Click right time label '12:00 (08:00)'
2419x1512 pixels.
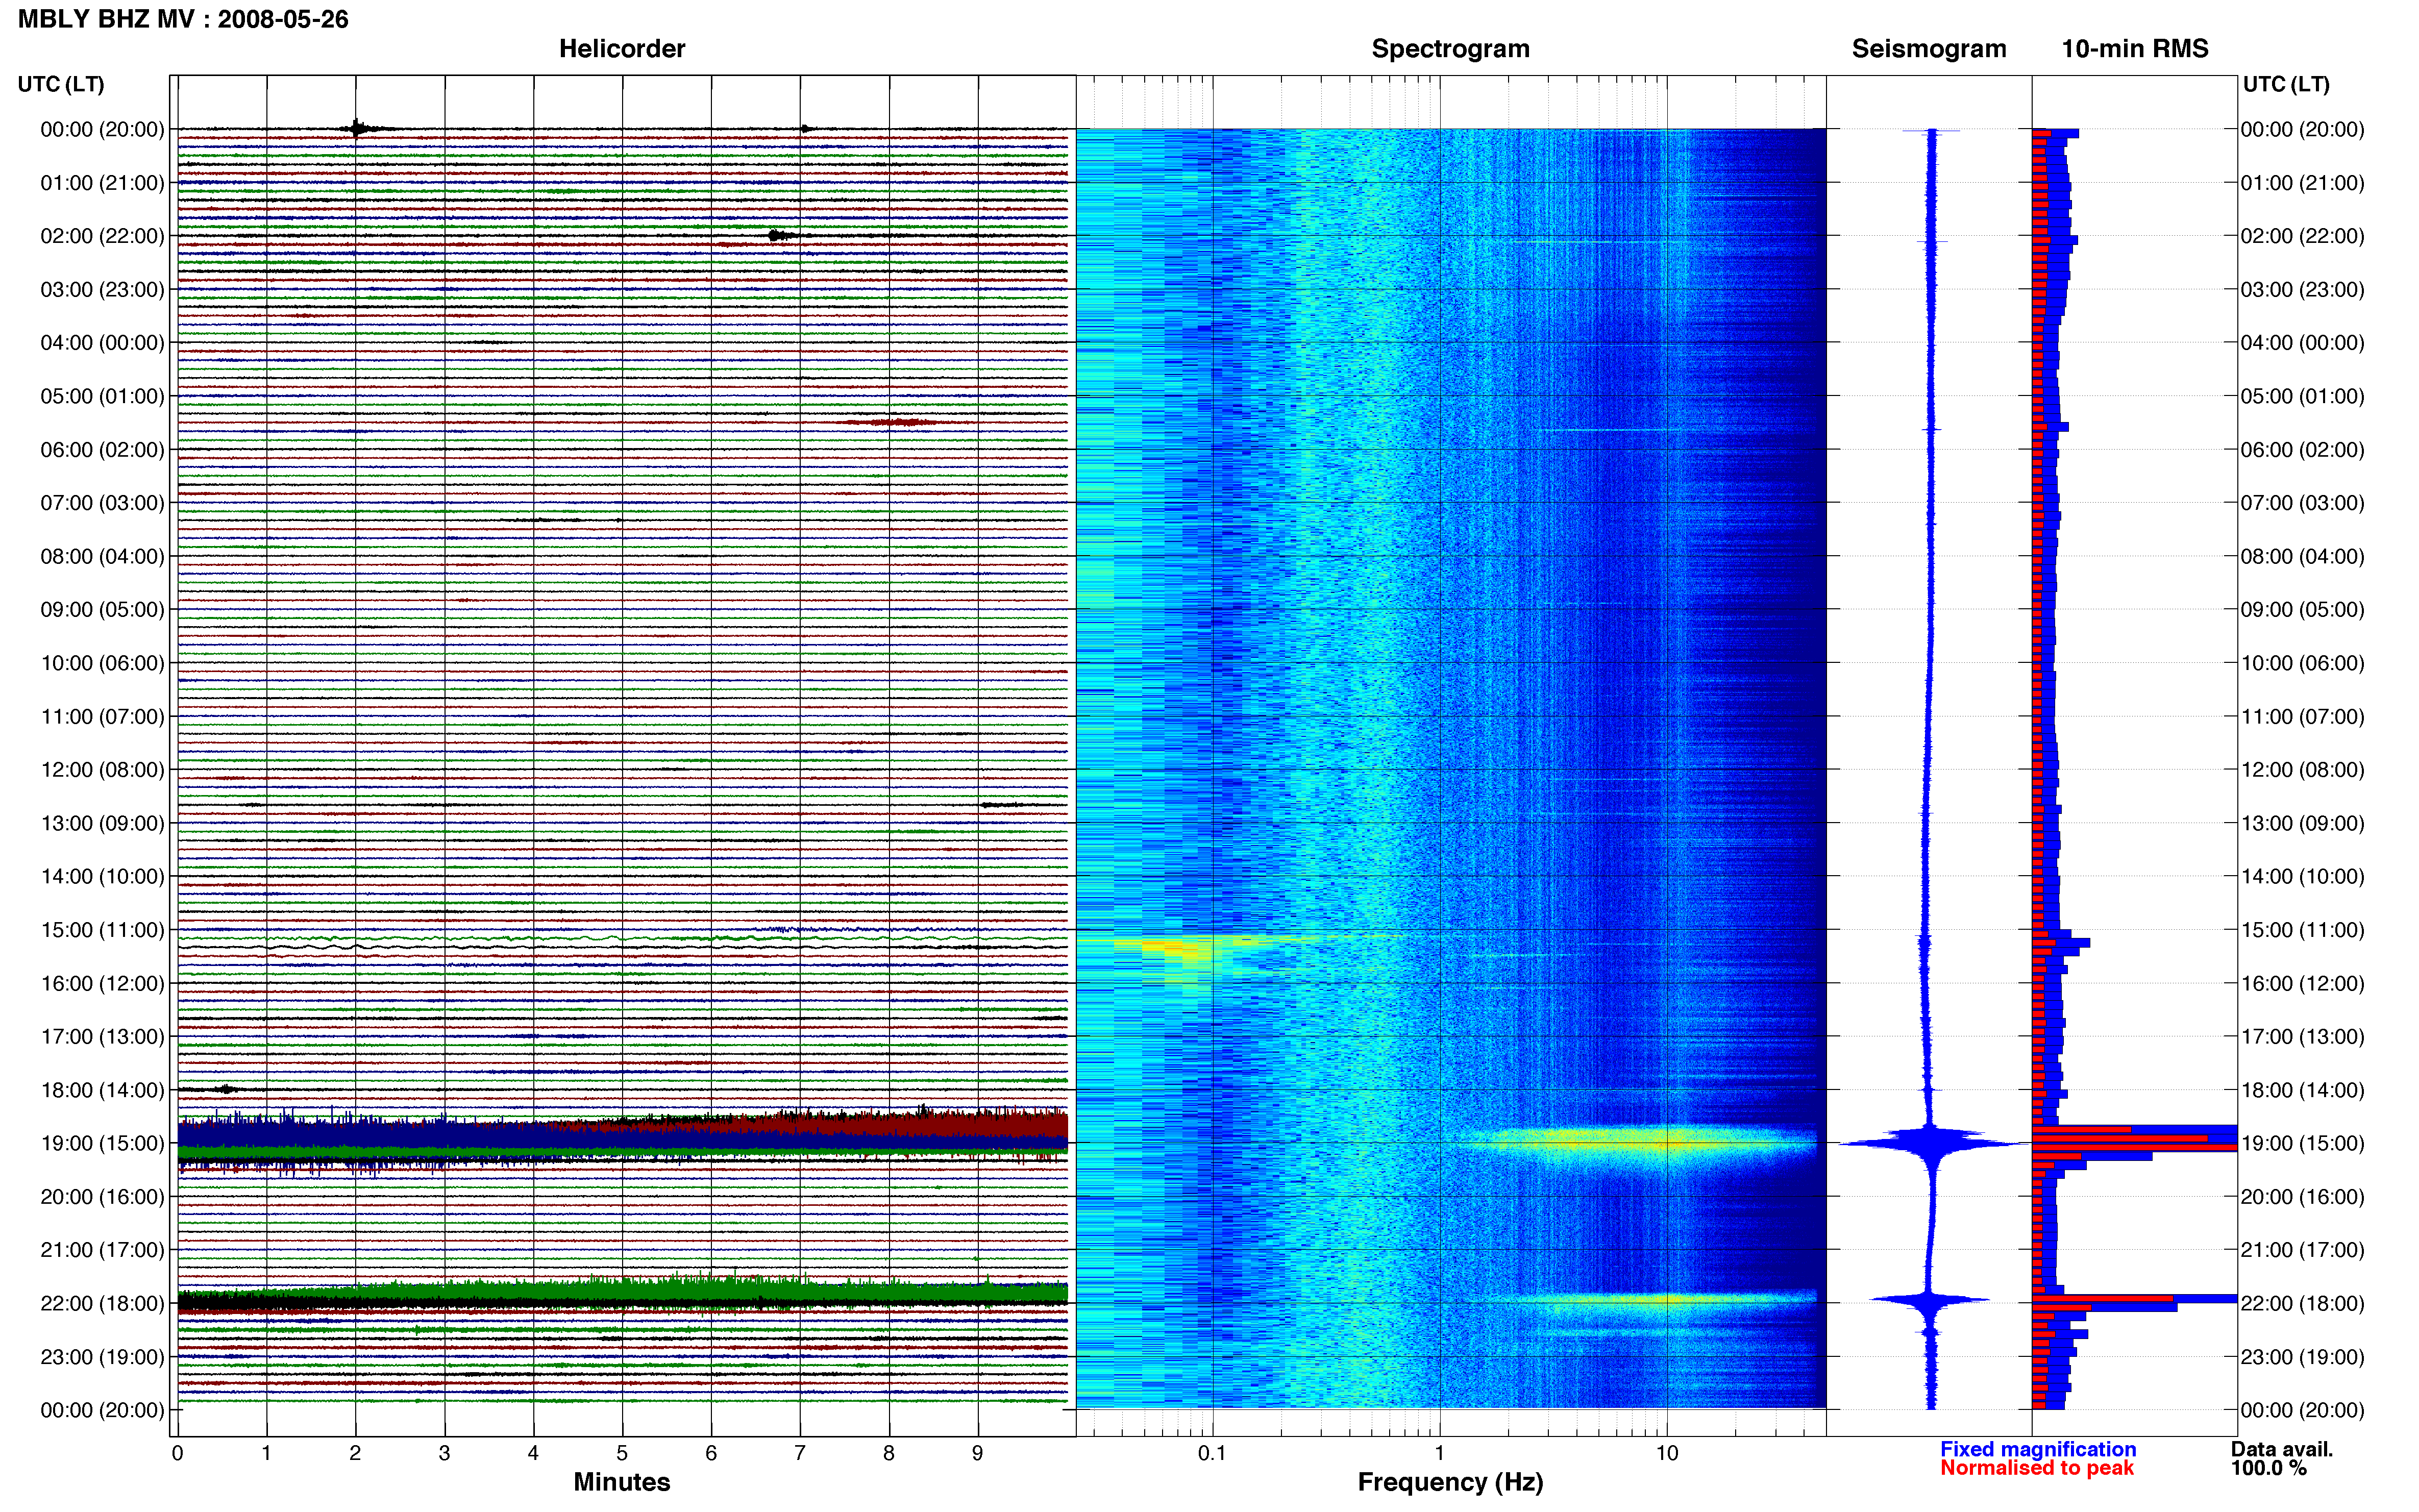pos(2303,770)
